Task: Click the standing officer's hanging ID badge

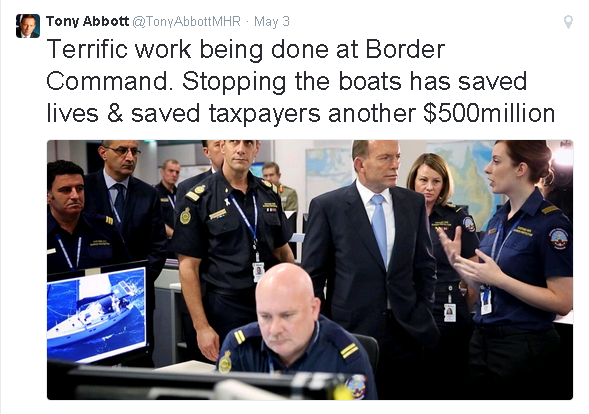Action: (x=258, y=272)
